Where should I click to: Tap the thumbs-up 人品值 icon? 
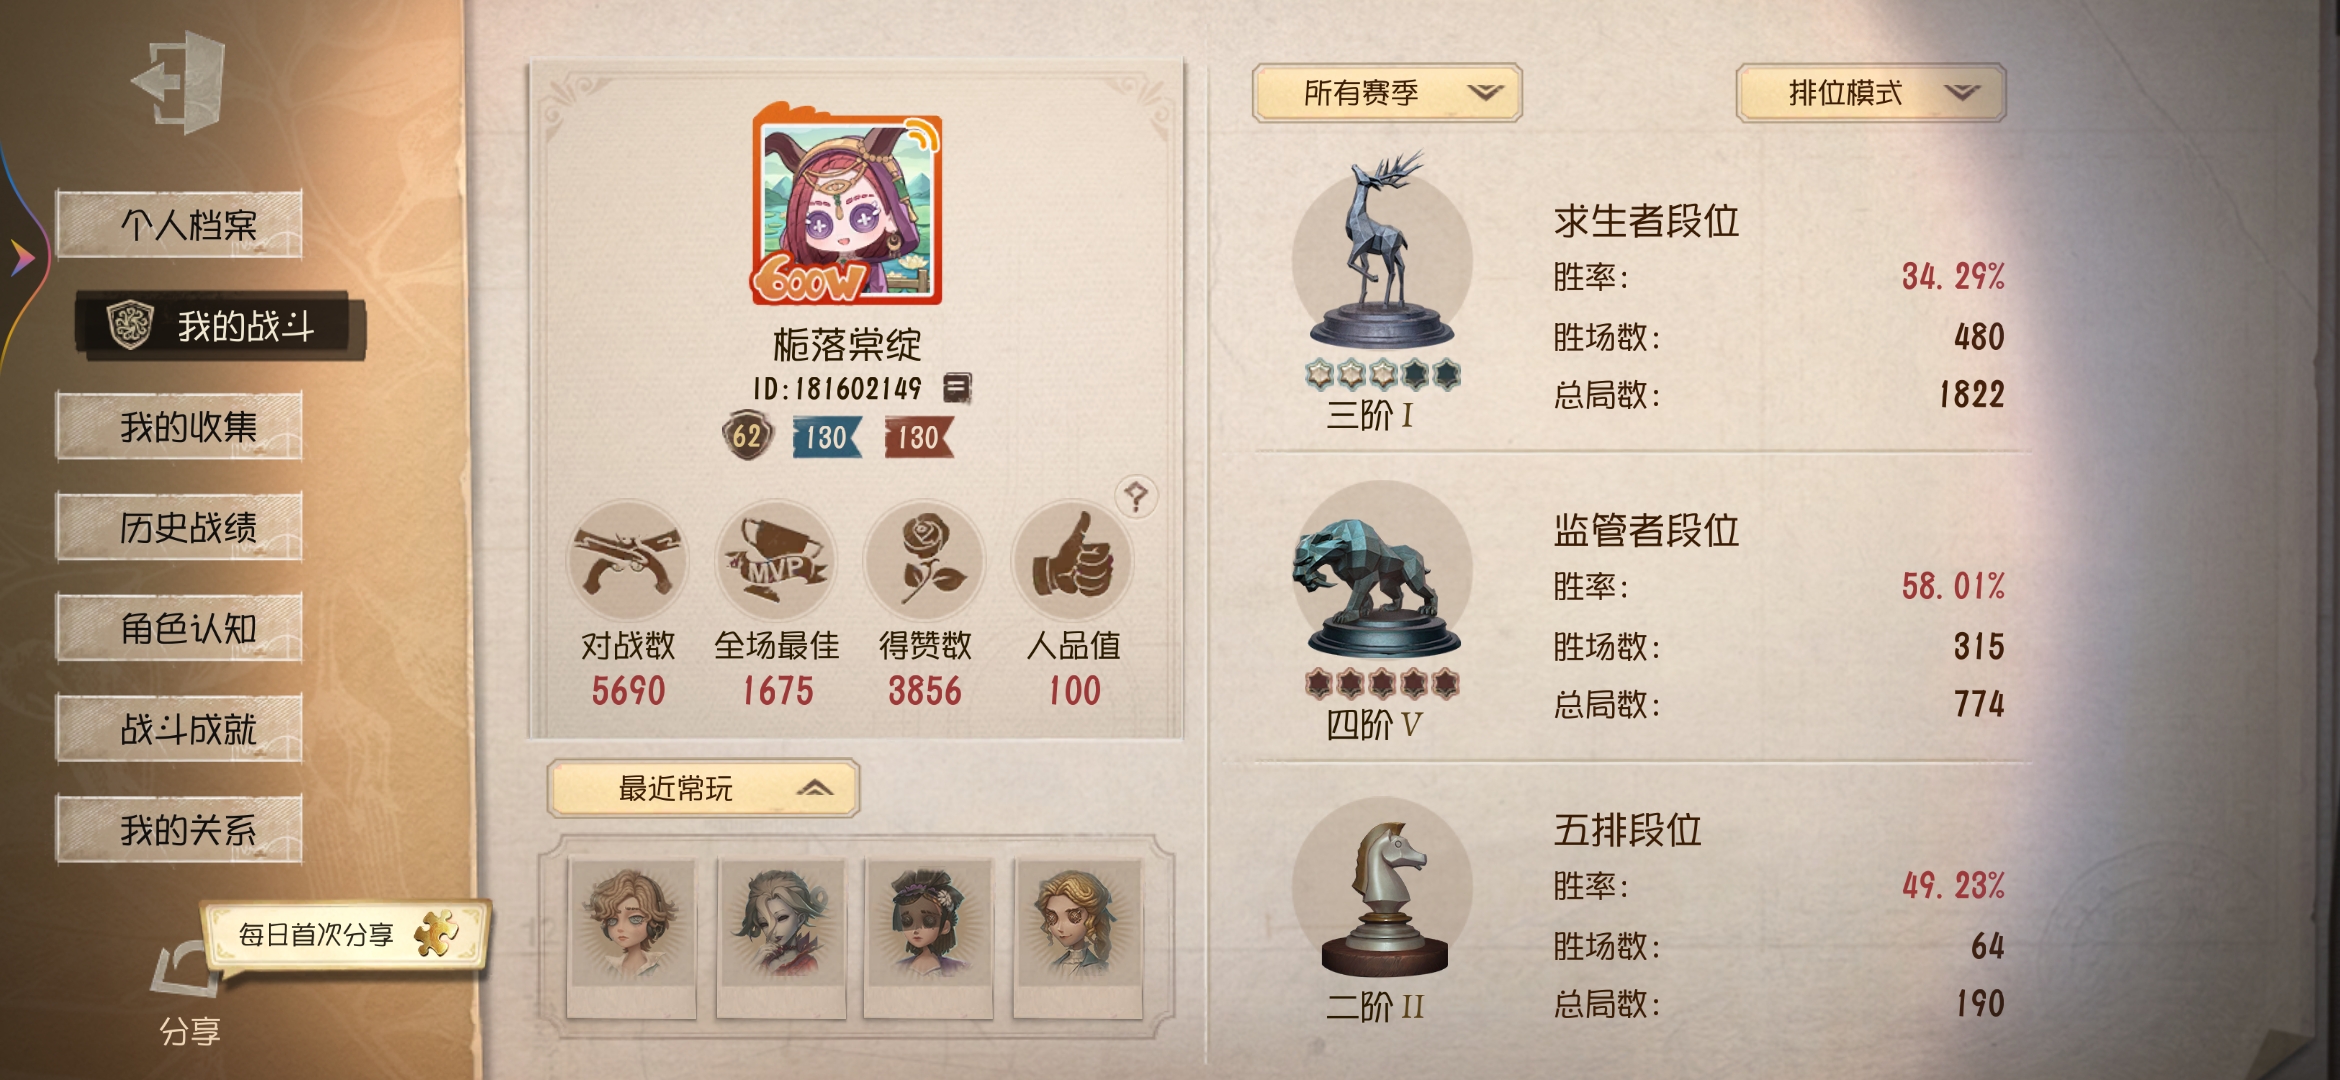pos(1073,561)
